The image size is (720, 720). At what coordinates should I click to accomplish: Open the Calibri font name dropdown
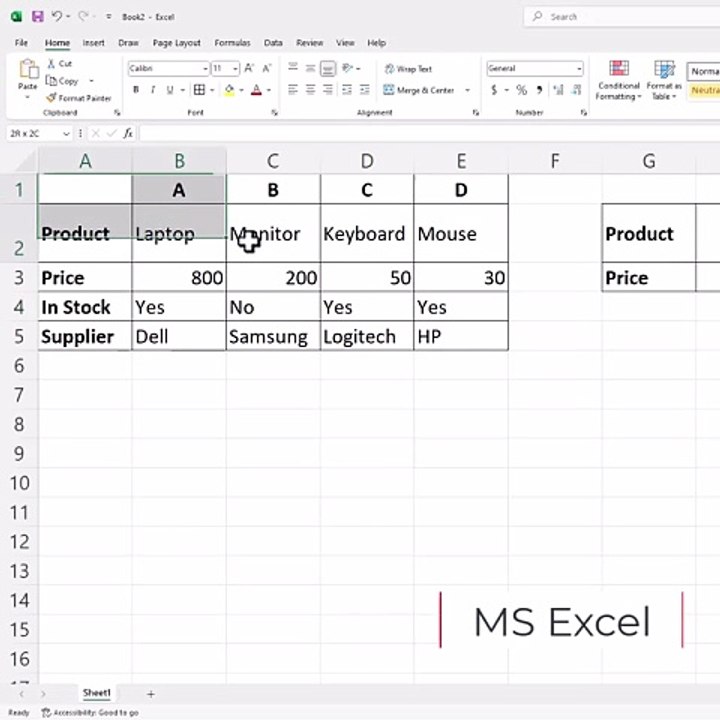point(205,69)
